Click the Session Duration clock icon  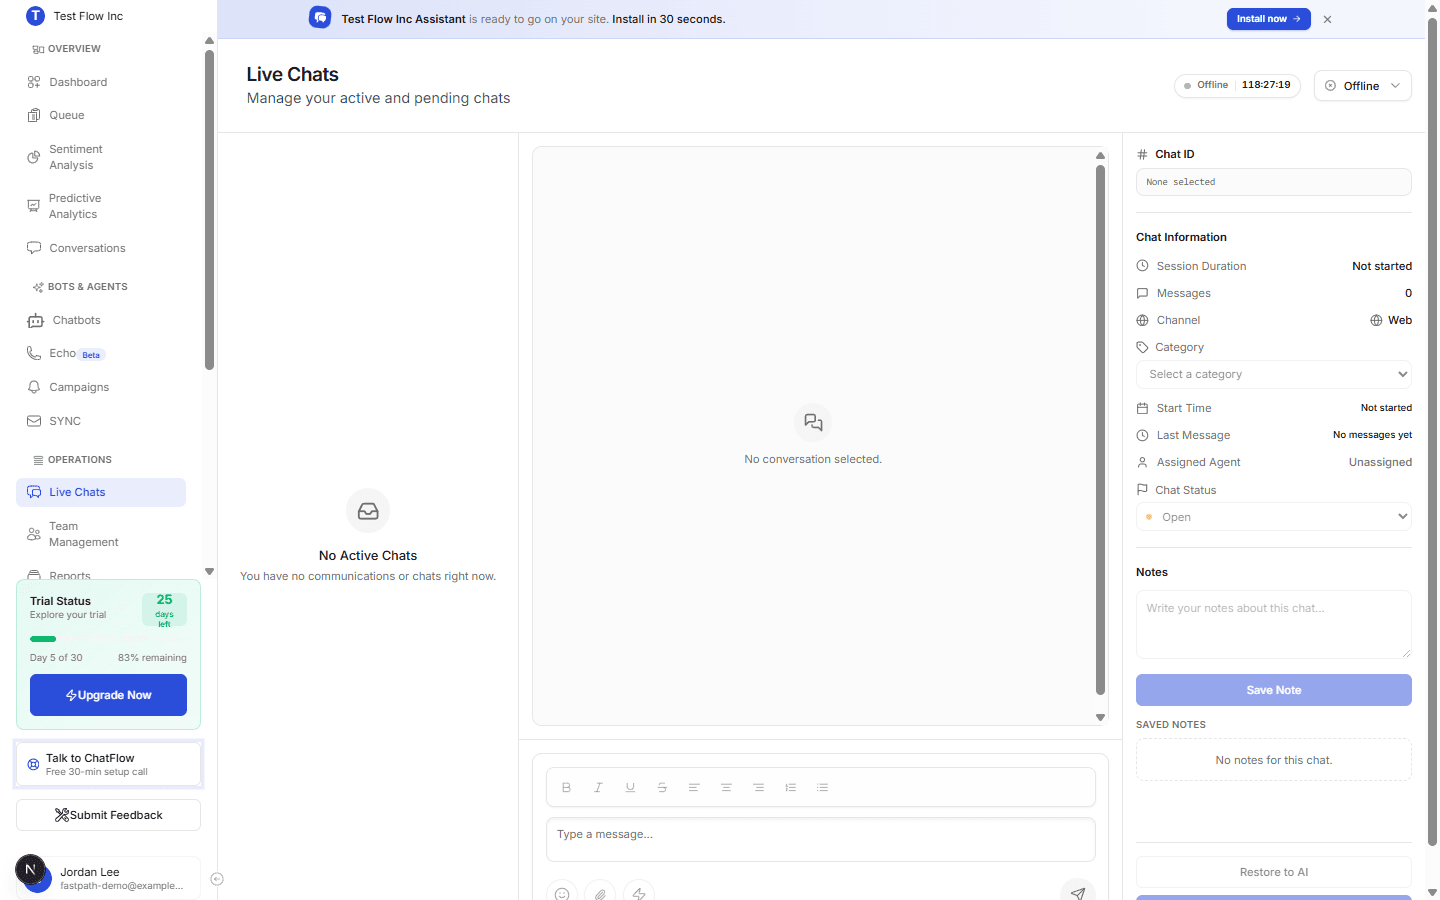(x=1142, y=266)
